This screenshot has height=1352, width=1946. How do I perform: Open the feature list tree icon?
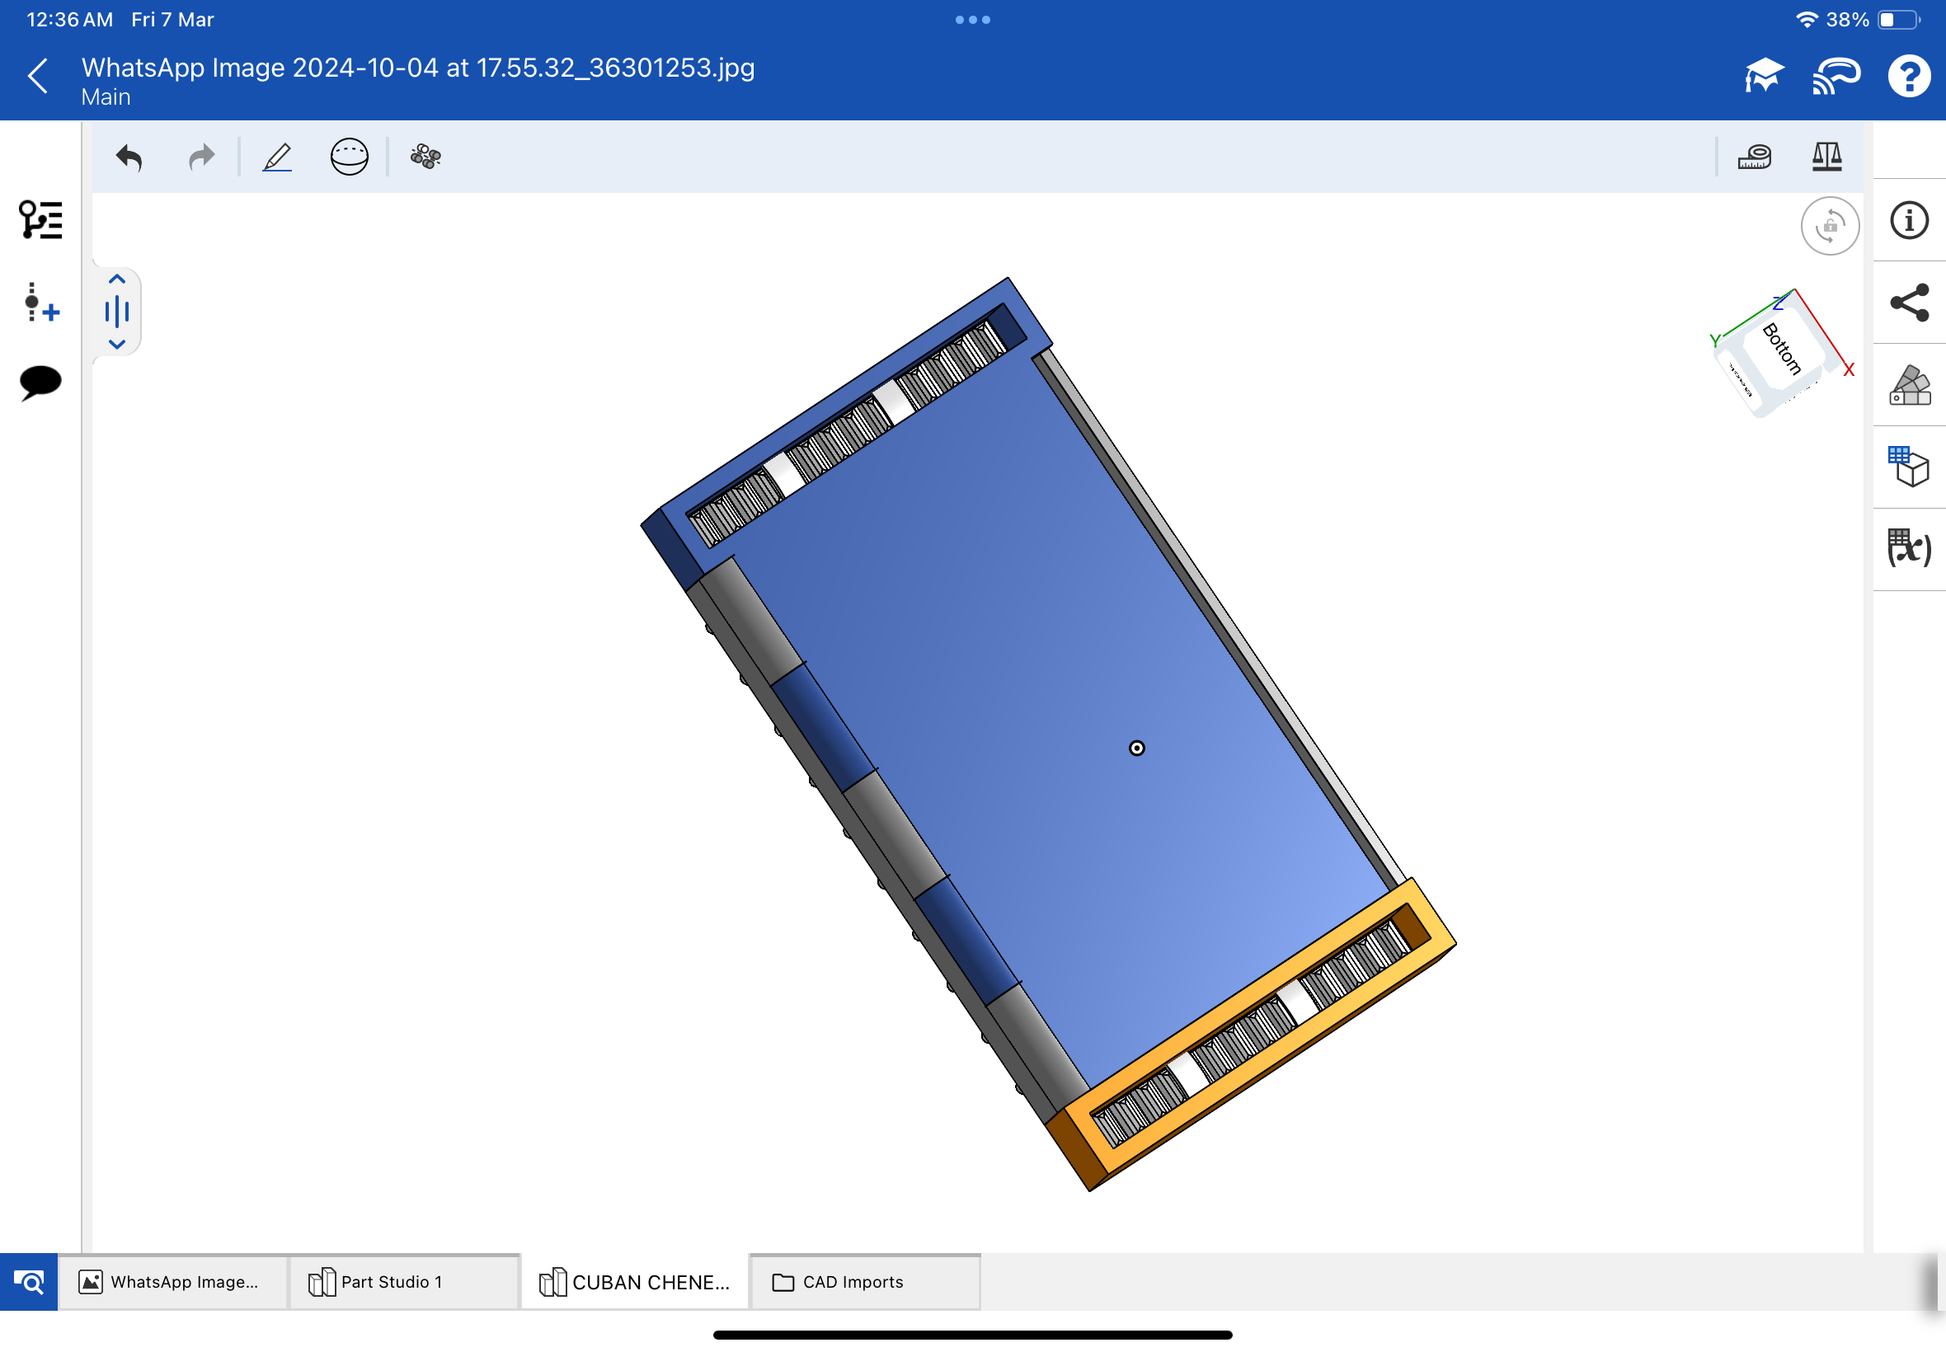tap(41, 220)
